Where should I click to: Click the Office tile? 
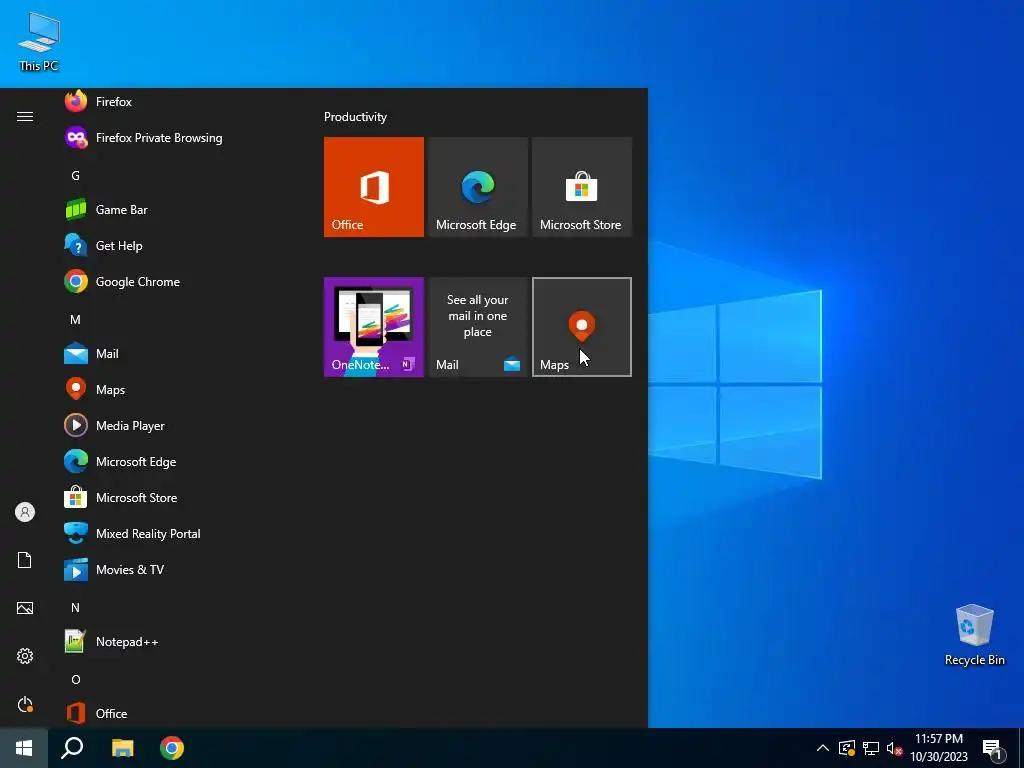point(374,187)
